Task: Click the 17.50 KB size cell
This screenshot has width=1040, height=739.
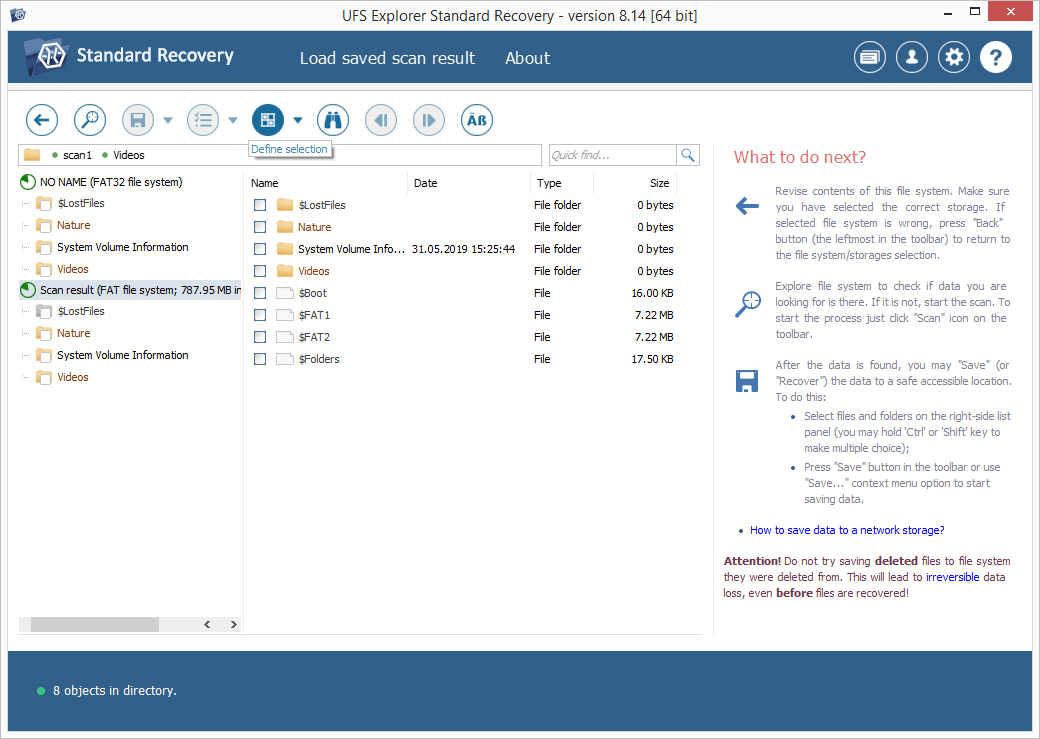Action: point(653,359)
